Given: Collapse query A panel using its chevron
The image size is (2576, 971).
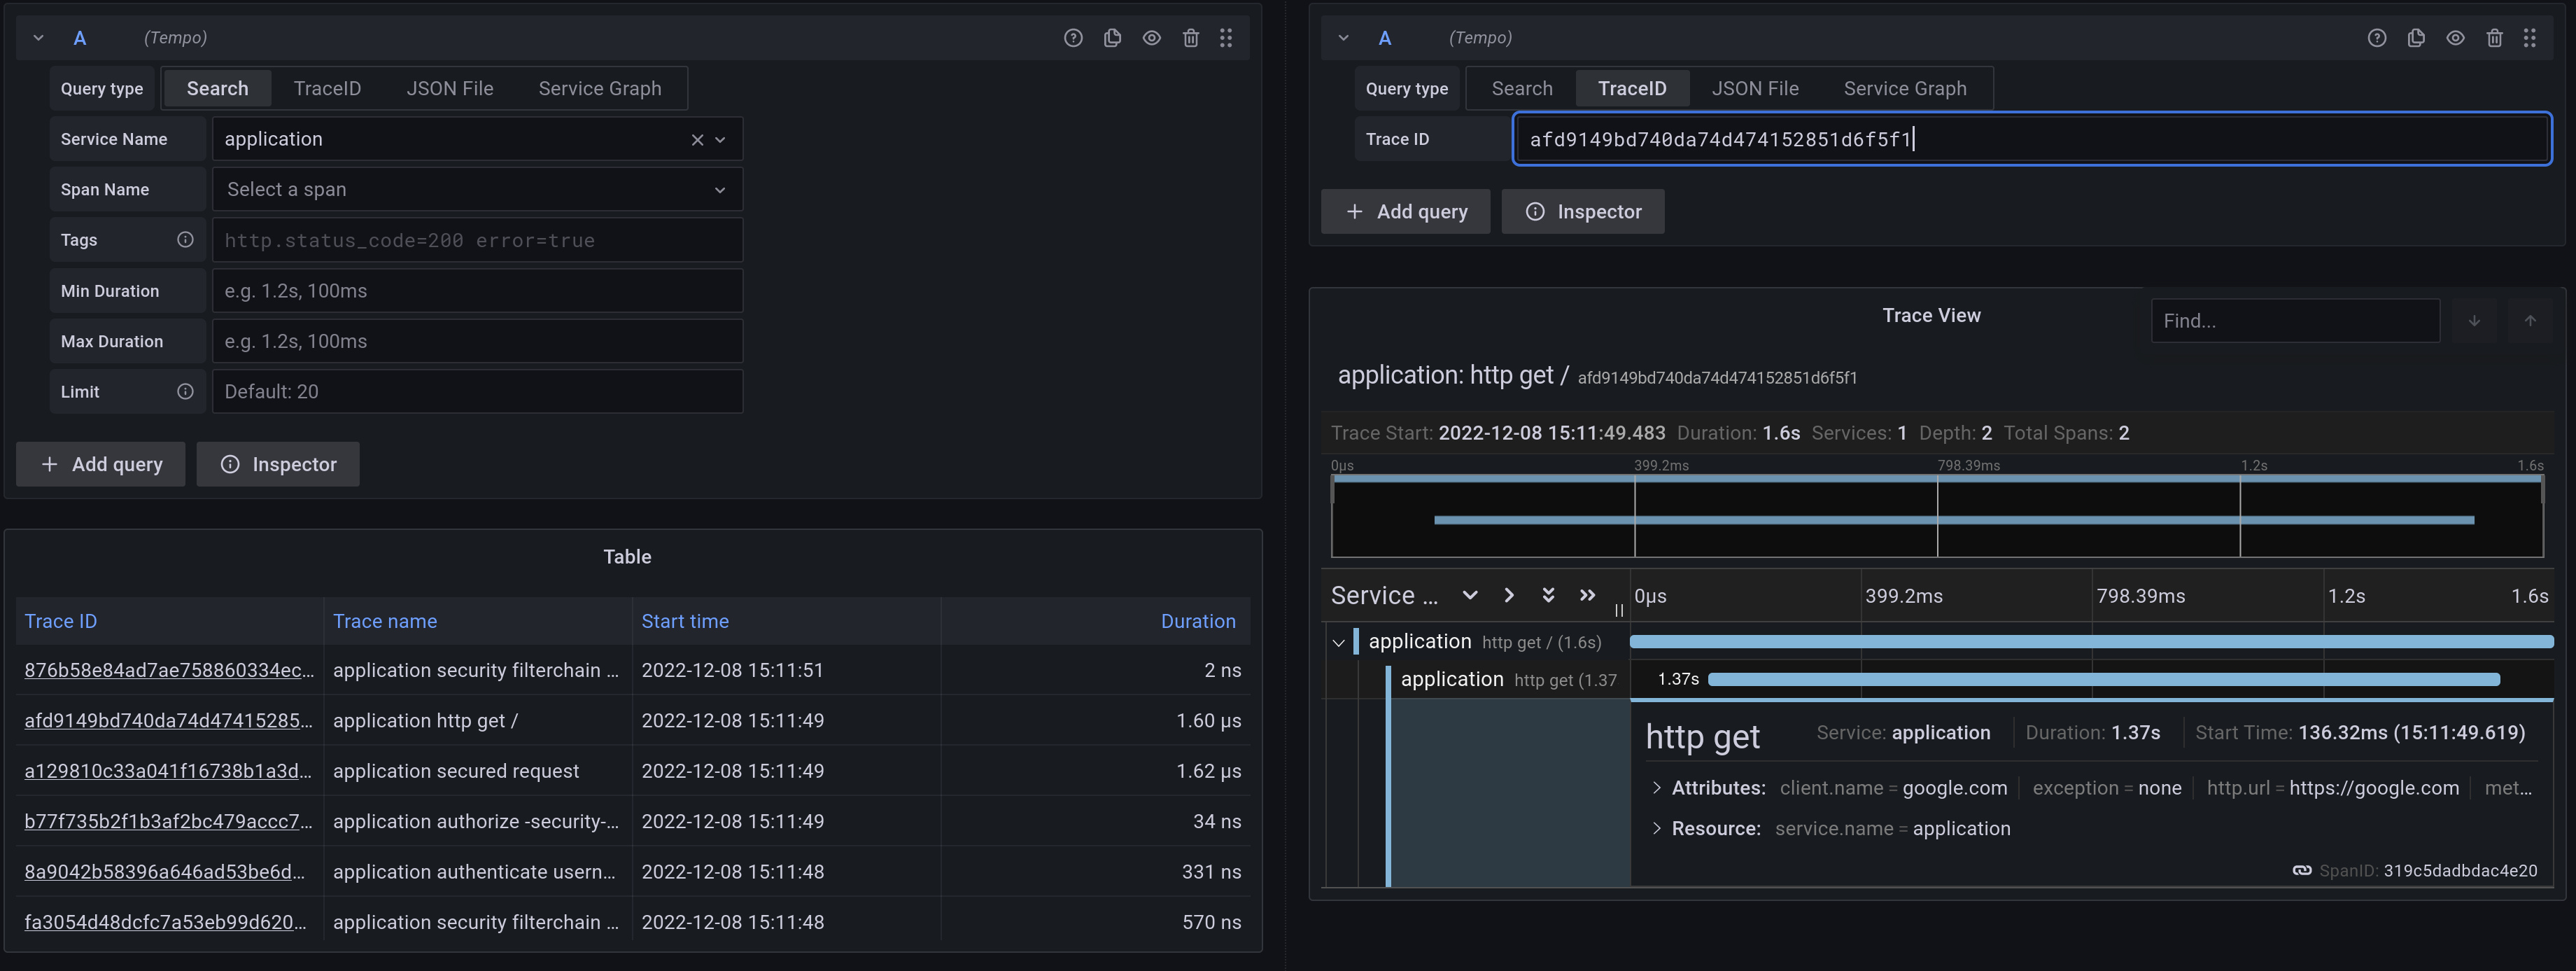Looking at the screenshot, I should [x=38, y=37].
